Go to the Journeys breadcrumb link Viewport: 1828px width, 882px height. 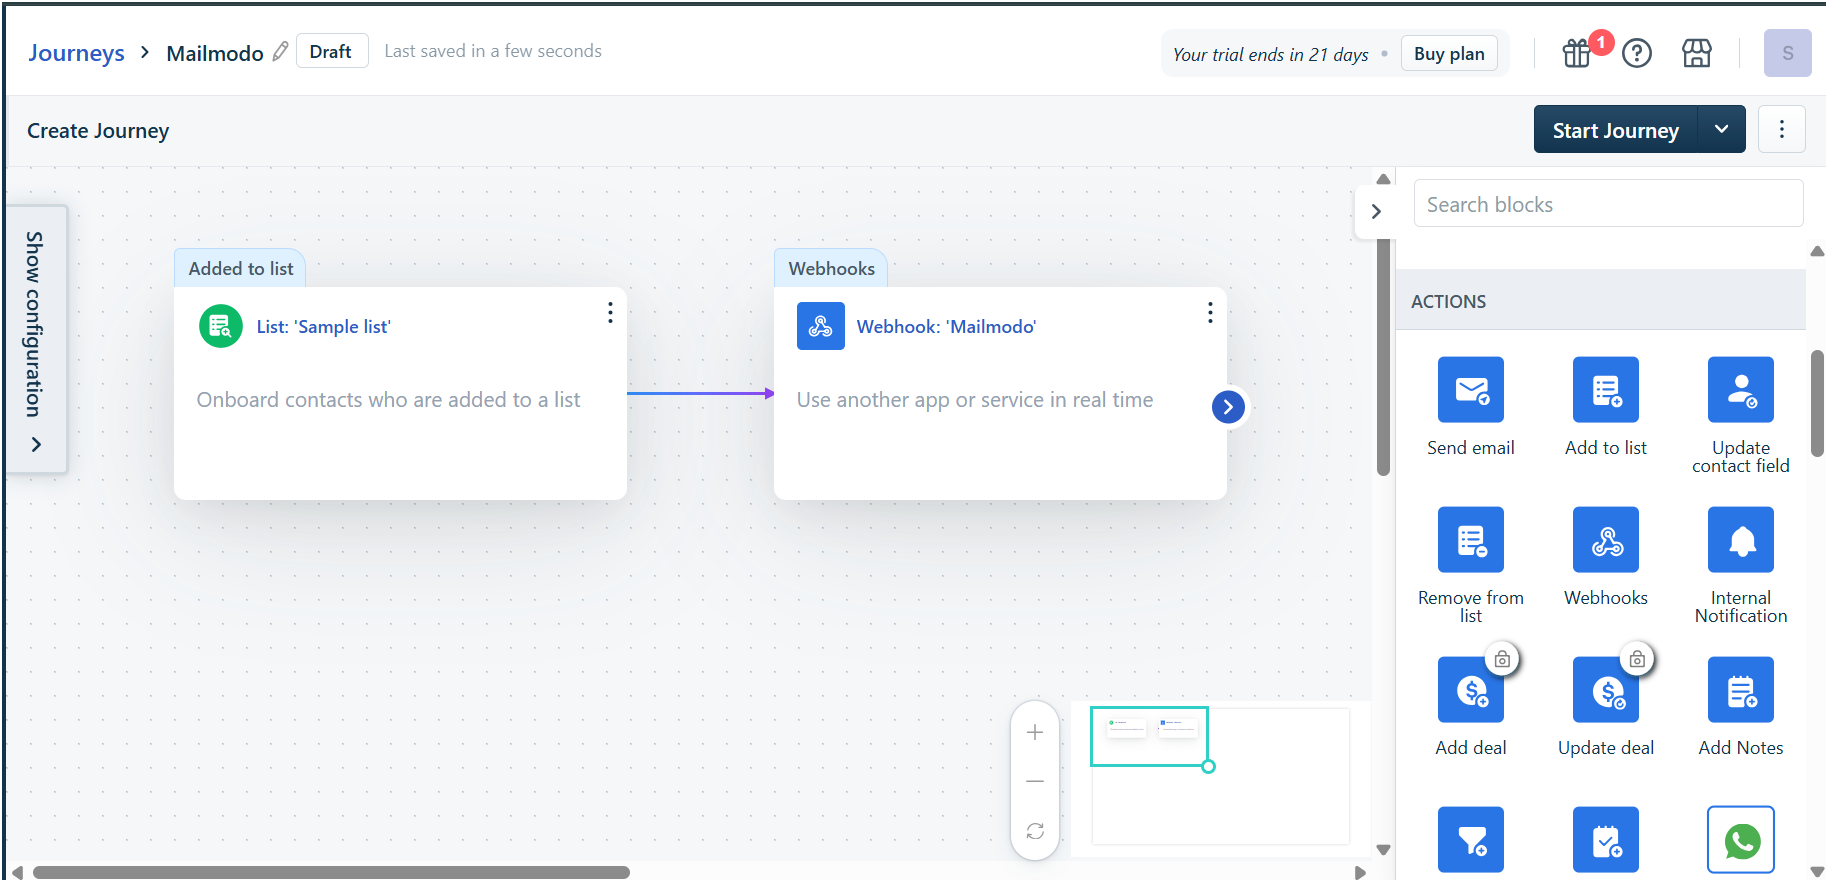[76, 53]
